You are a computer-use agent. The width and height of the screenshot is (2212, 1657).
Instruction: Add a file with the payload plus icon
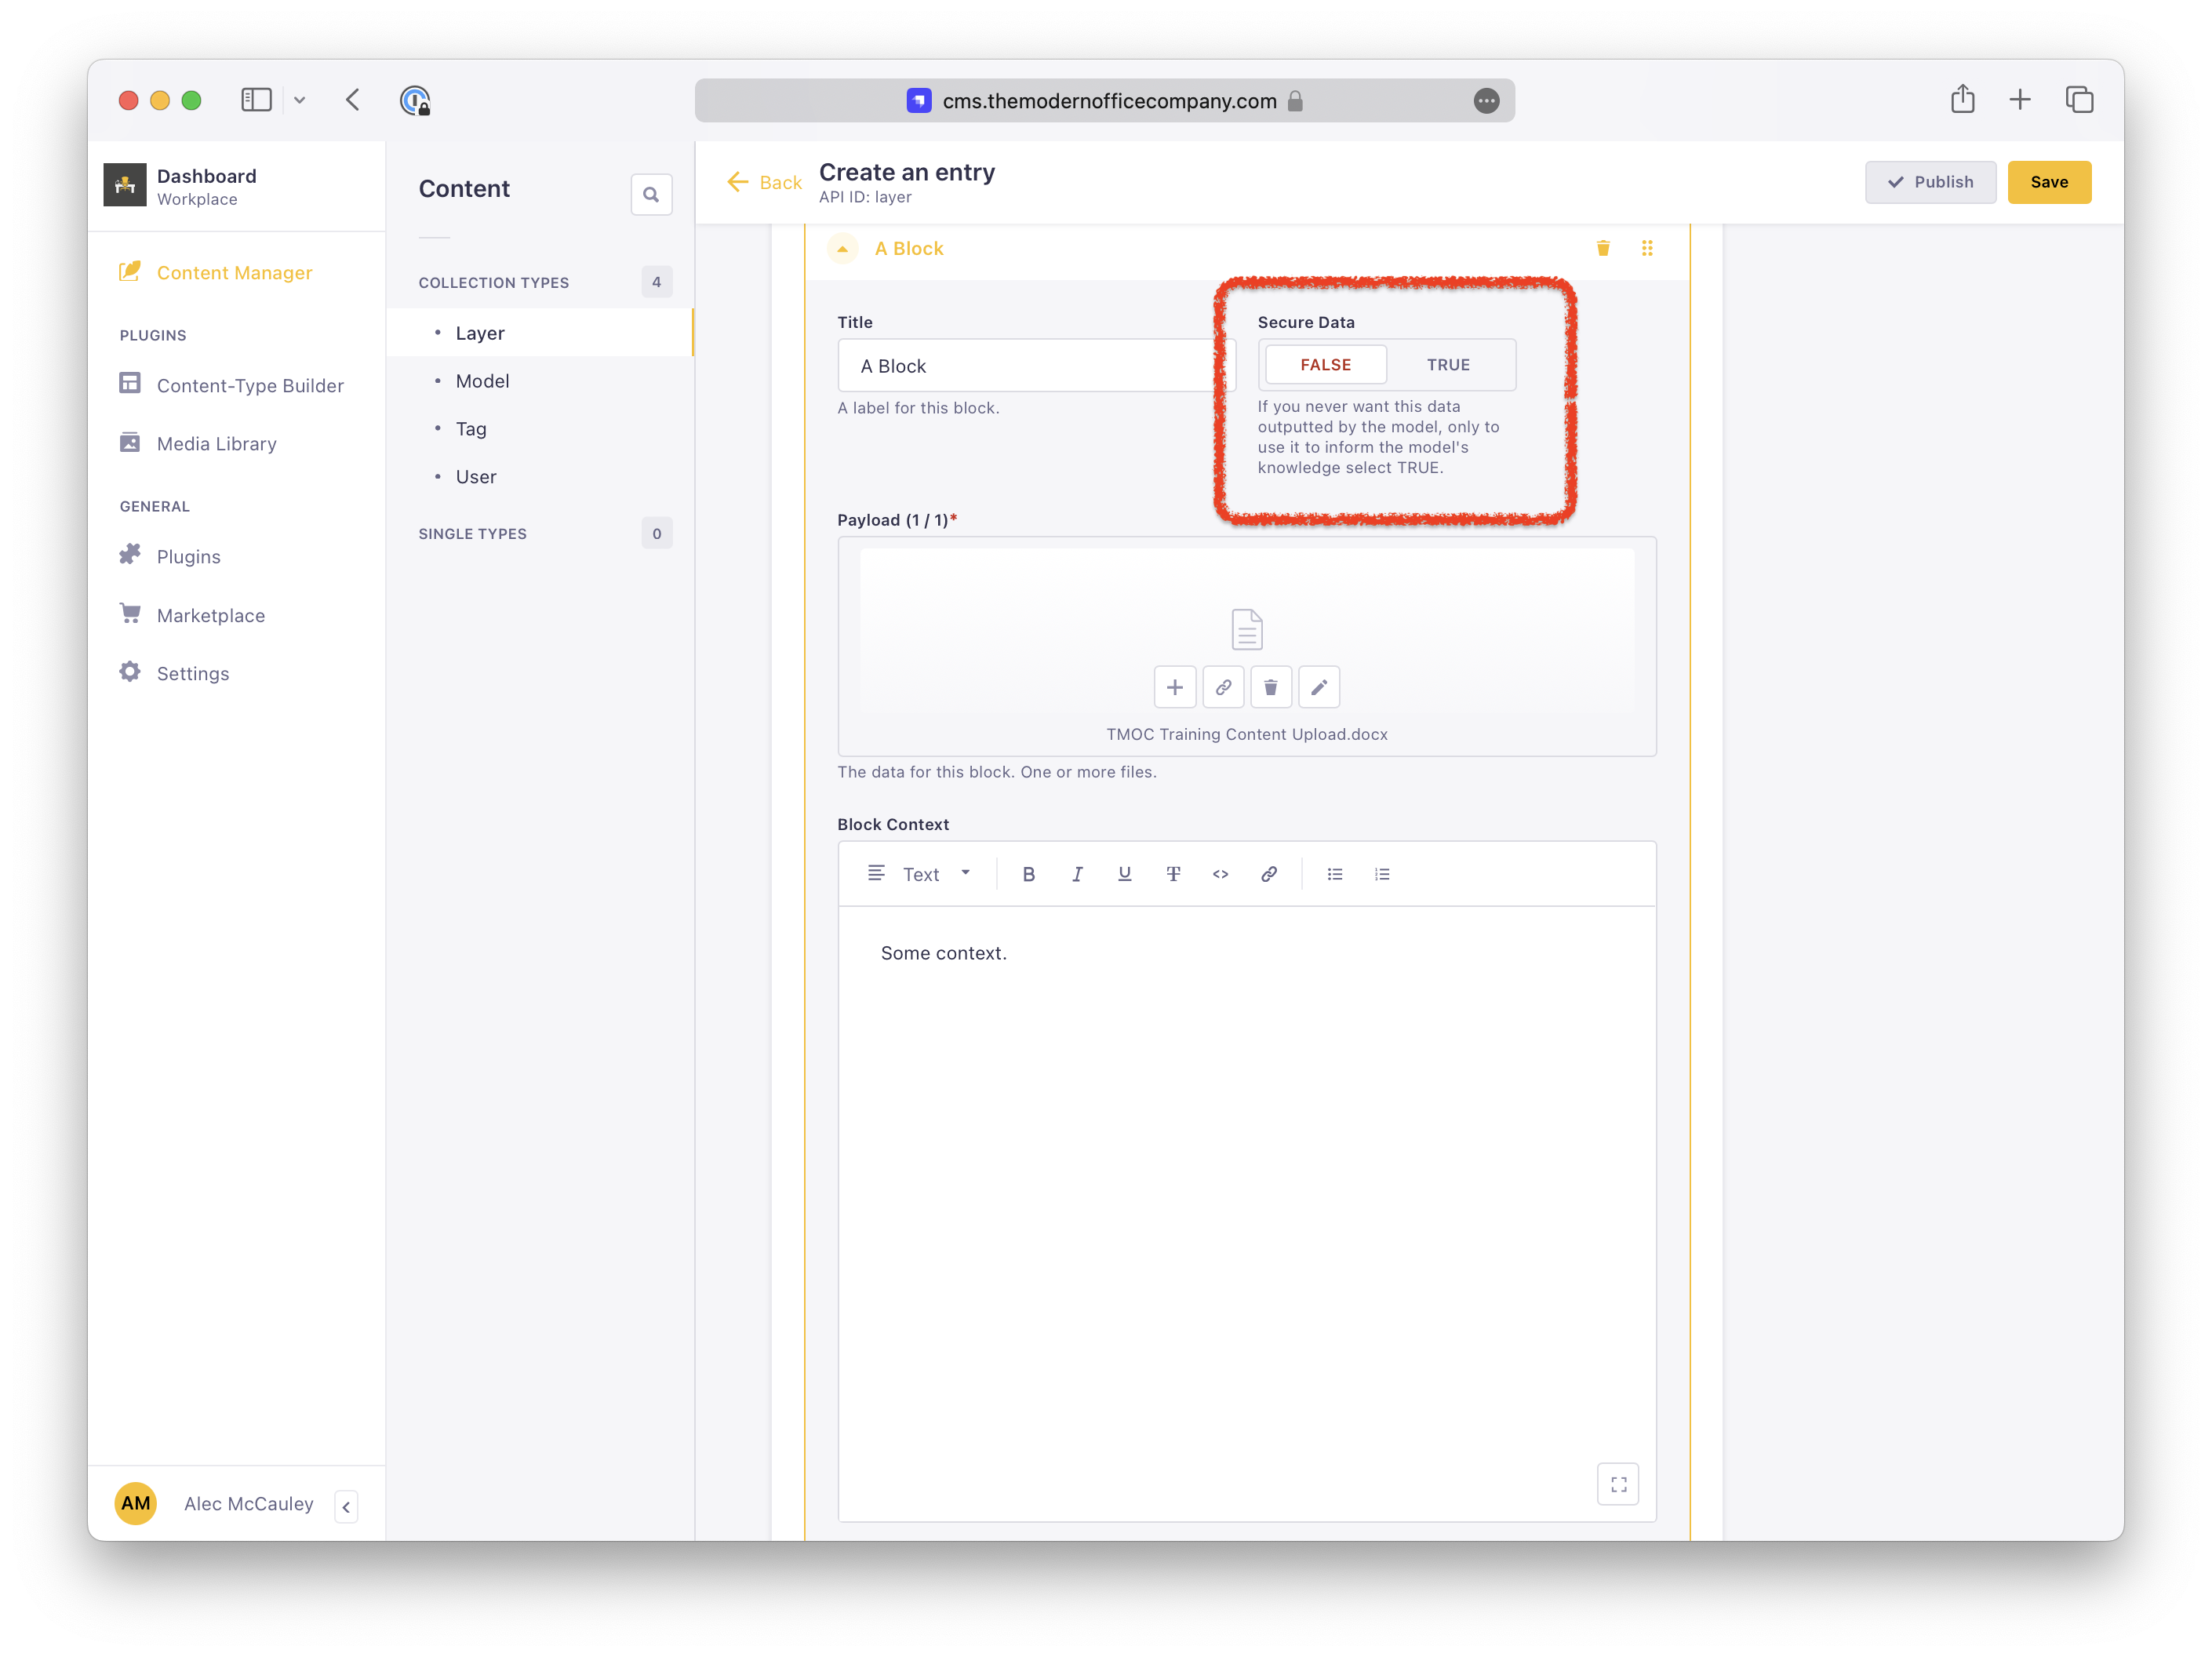(x=1174, y=687)
